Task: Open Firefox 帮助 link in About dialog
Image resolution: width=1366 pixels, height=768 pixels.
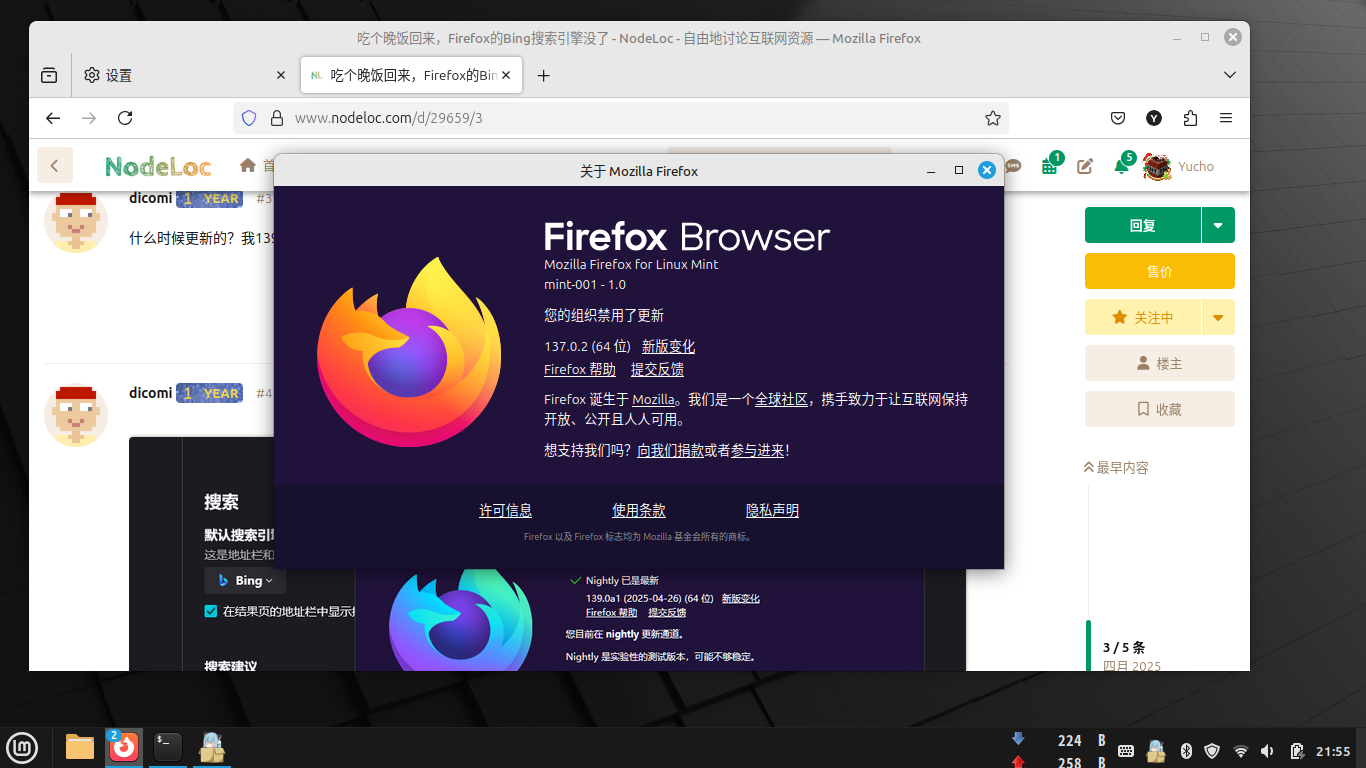Action: pos(580,369)
